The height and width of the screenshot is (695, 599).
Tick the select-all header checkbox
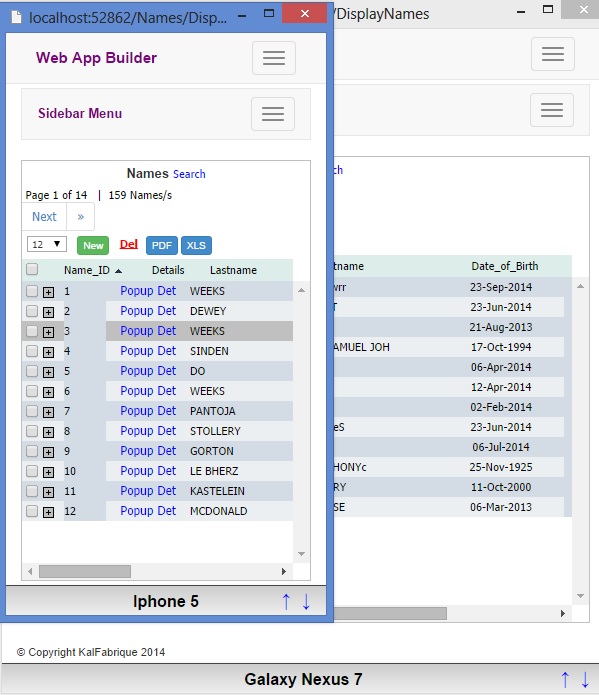tap(32, 269)
